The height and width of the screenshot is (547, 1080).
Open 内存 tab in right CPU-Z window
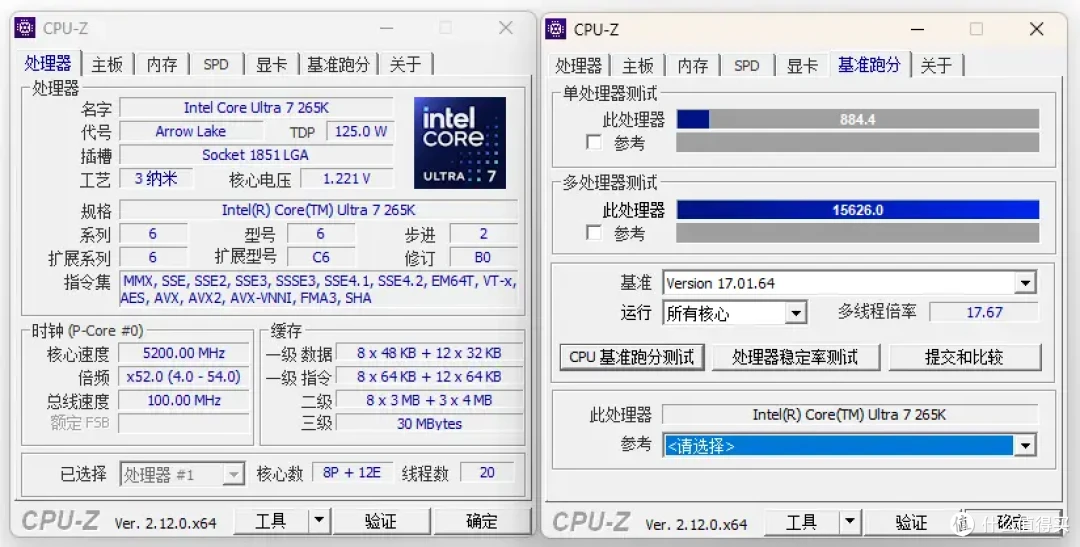pos(693,65)
